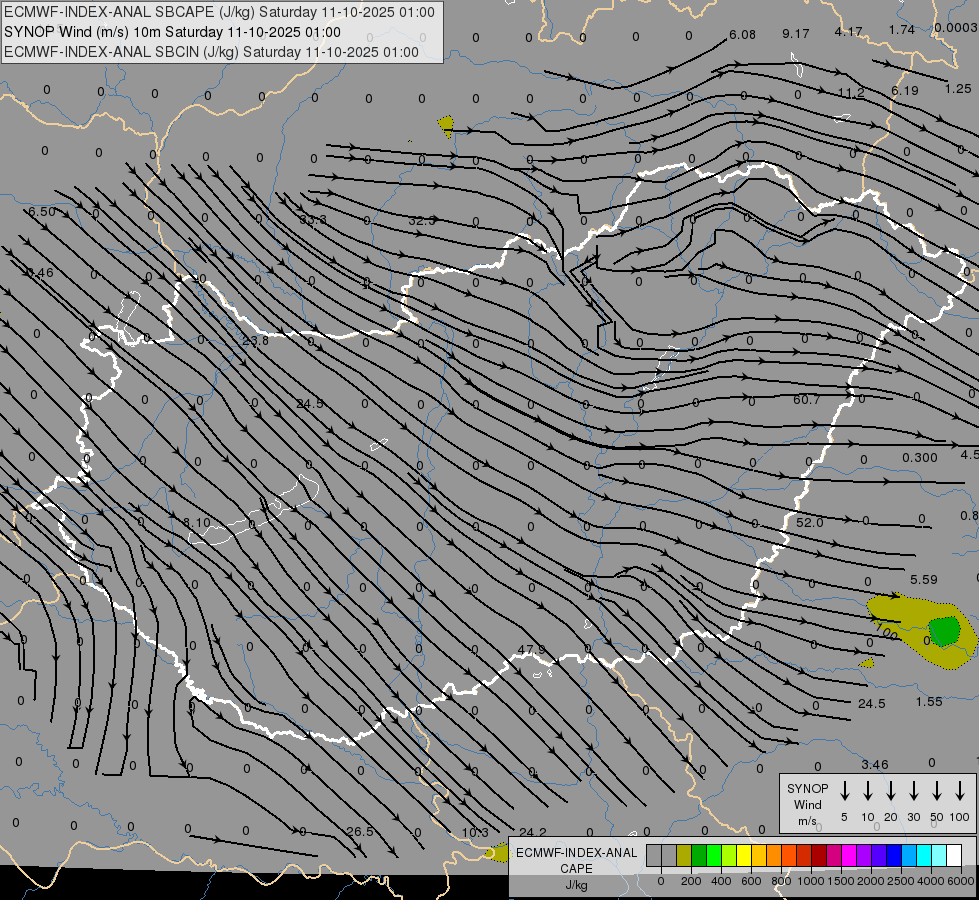Select the olive swatch in CAPE color scale
Viewport: 979px width, 900px height.
pos(684,855)
